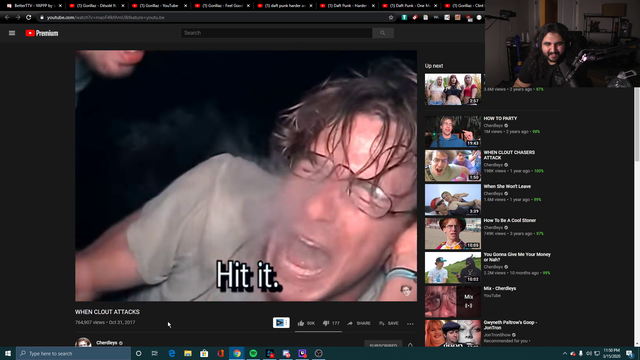The image size is (640, 360).
Task: Toggle the notification bell for Cherdleys
Action: click(x=410, y=345)
